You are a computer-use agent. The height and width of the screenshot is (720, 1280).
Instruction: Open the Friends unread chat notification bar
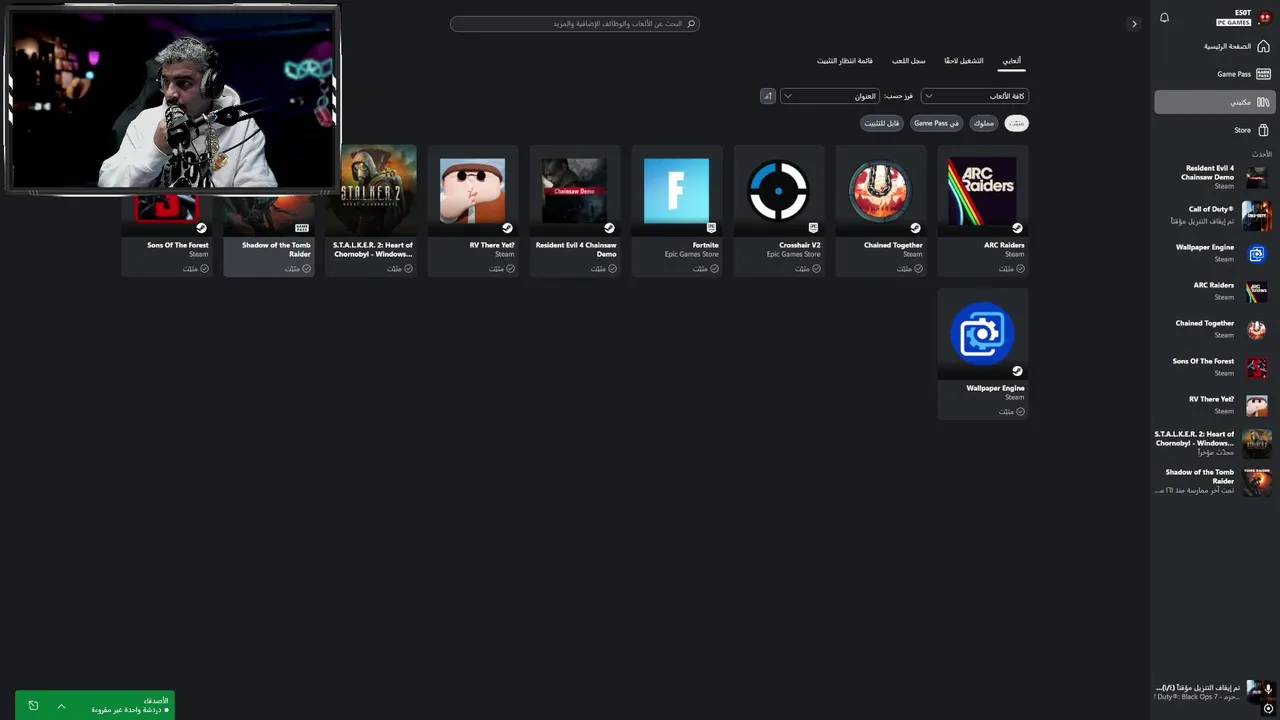pos(95,706)
